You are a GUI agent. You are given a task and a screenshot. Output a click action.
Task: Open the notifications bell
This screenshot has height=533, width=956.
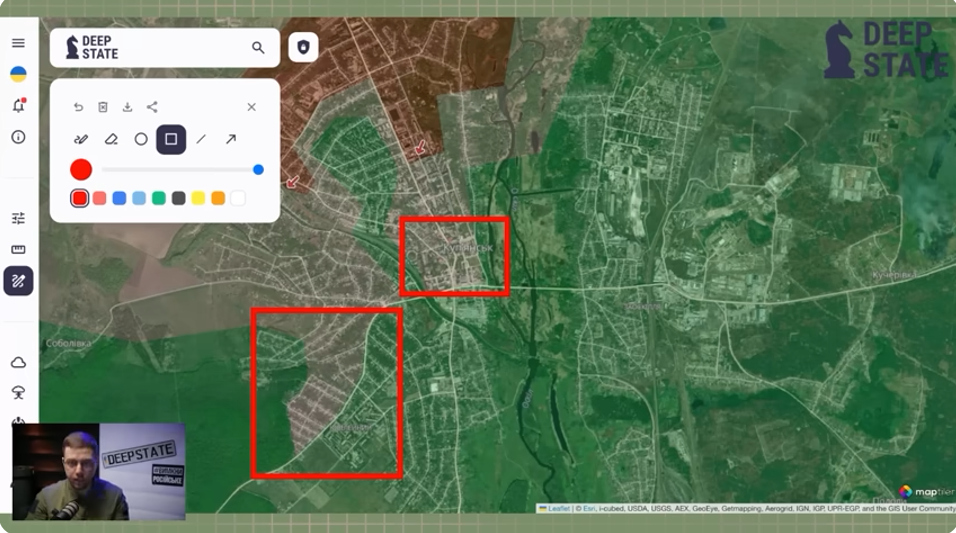(18, 106)
